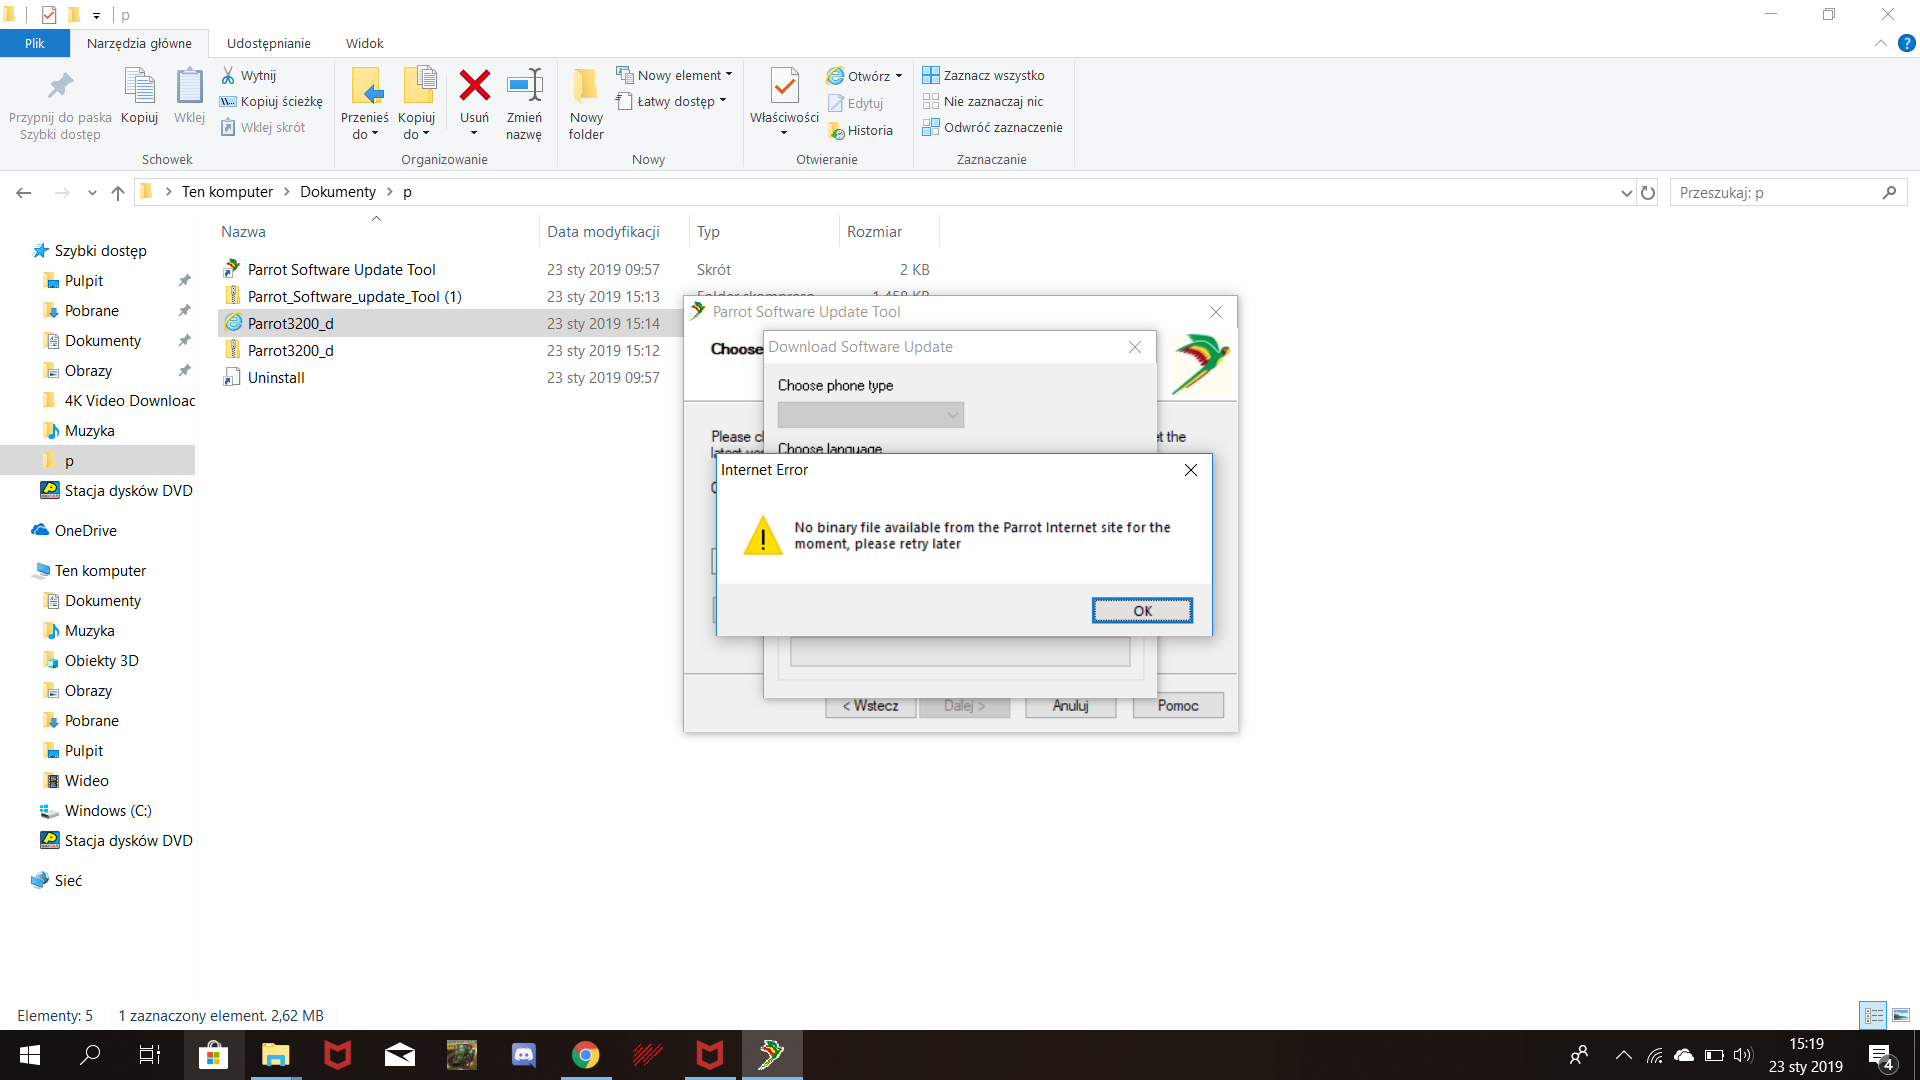Open the Choose phone type dropdown
The width and height of the screenshot is (1920, 1080).
870,415
